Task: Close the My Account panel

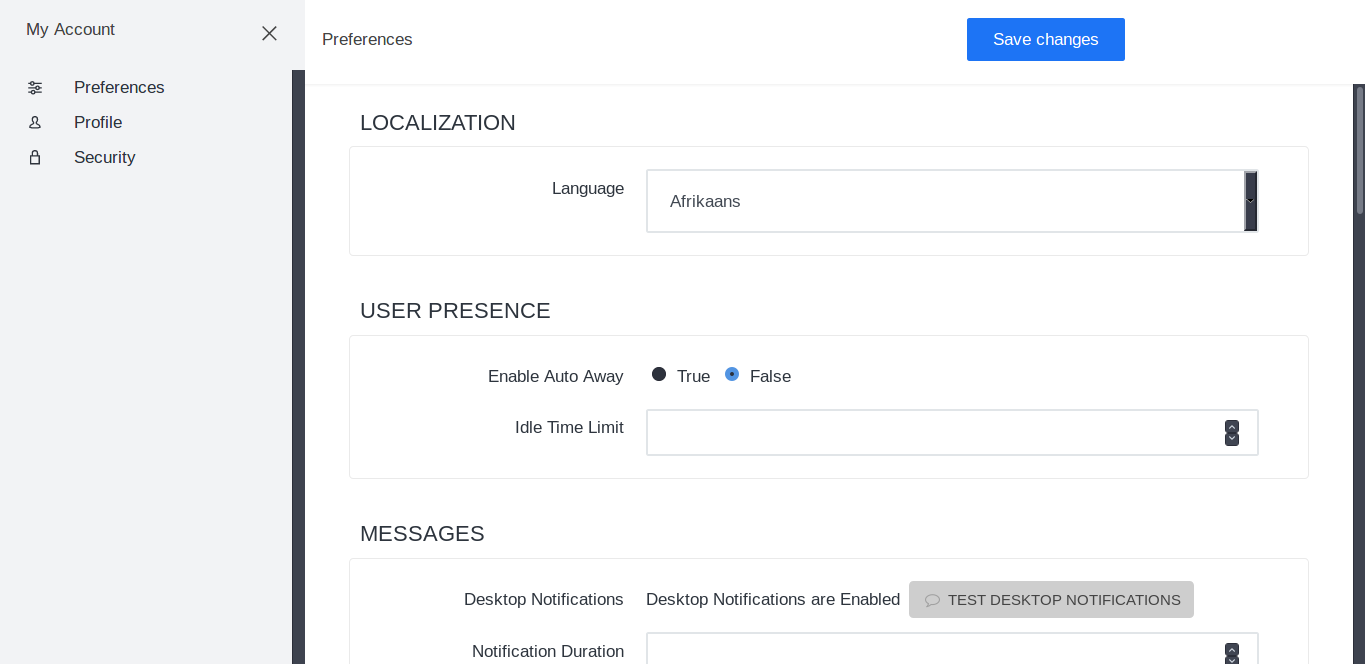Action: [x=269, y=33]
